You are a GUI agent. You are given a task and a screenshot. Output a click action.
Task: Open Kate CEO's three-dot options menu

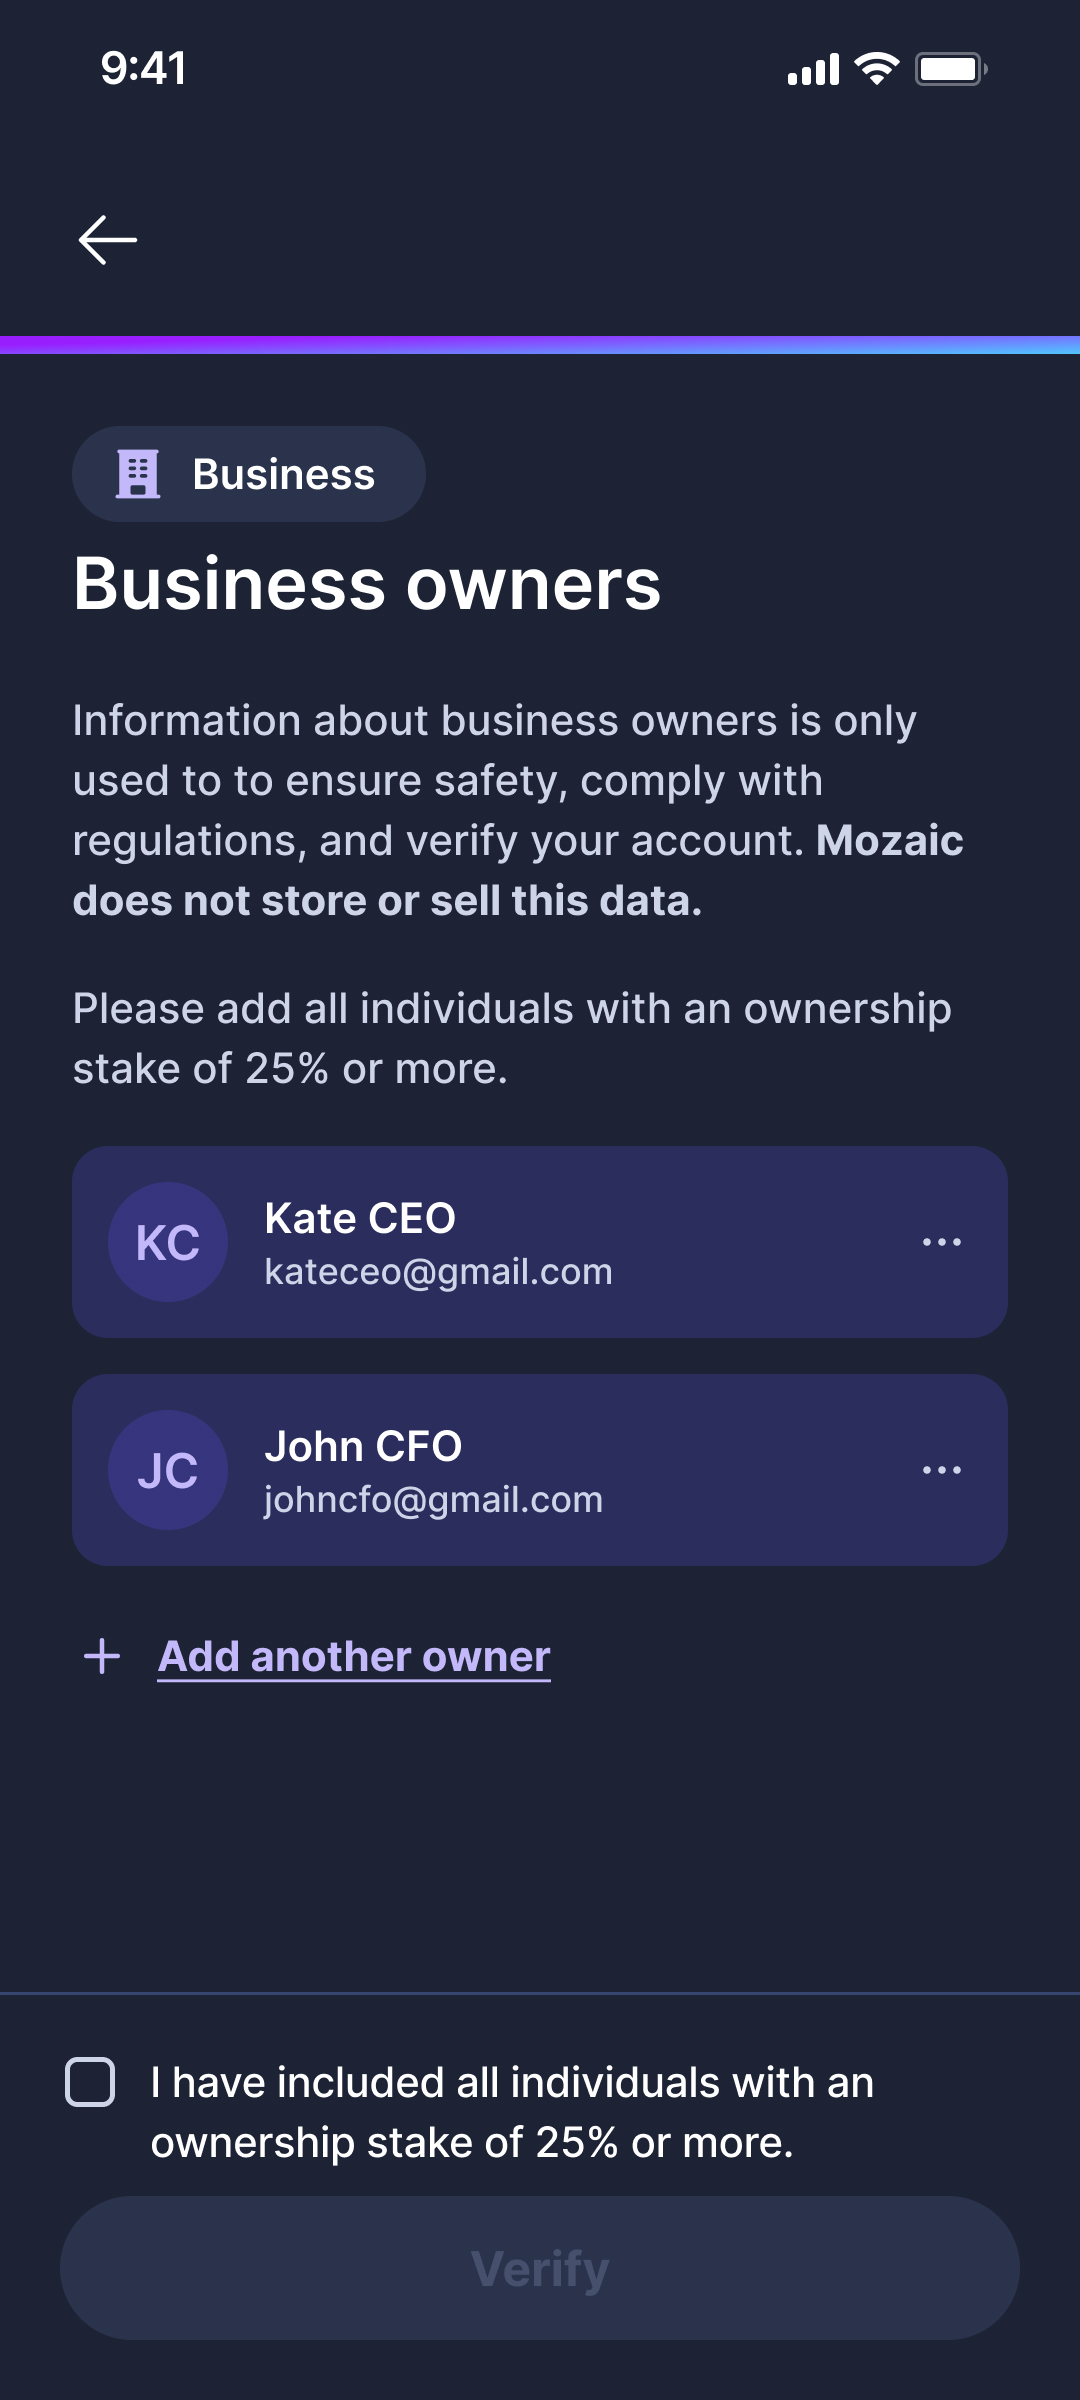click(x=941, y=1242)
